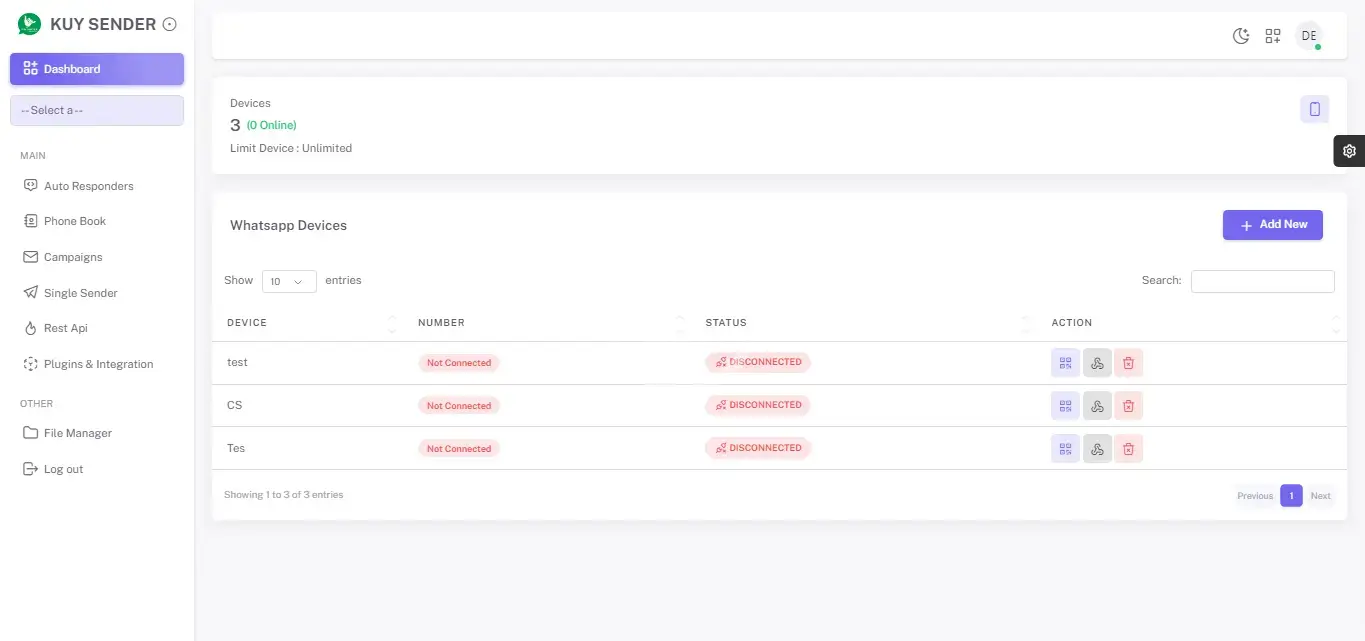Image resolution: width=1365 pixels, height=641 pixels.
Task: Open File Manager from sidebar
Action: [77, 433]
